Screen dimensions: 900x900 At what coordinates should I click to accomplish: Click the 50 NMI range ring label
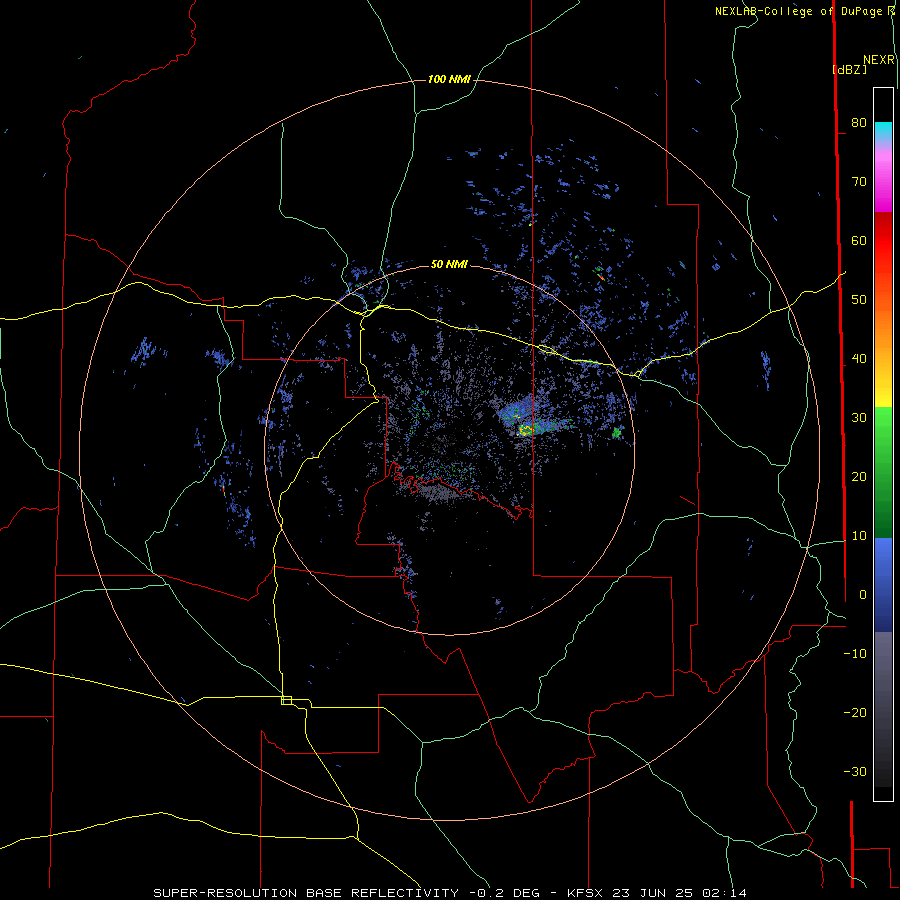449,264
